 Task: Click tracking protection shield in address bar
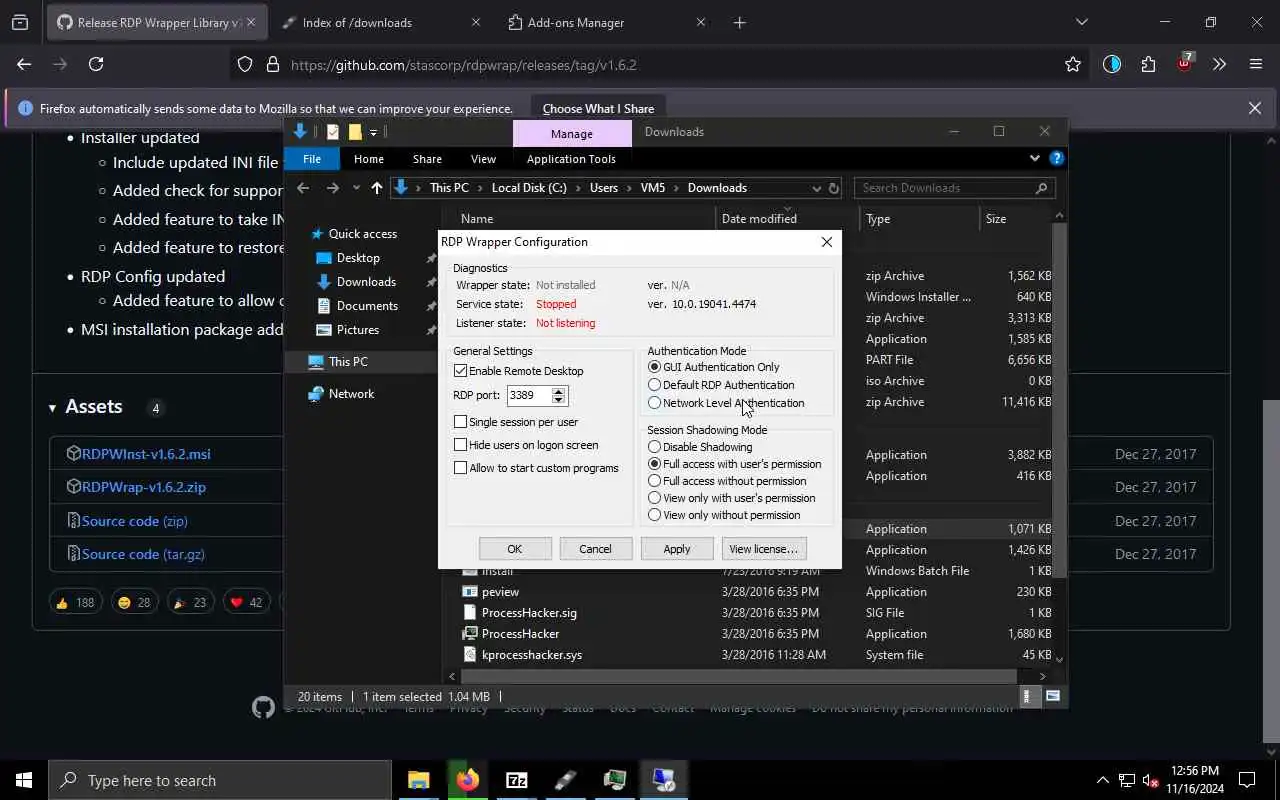pos(245,64)
